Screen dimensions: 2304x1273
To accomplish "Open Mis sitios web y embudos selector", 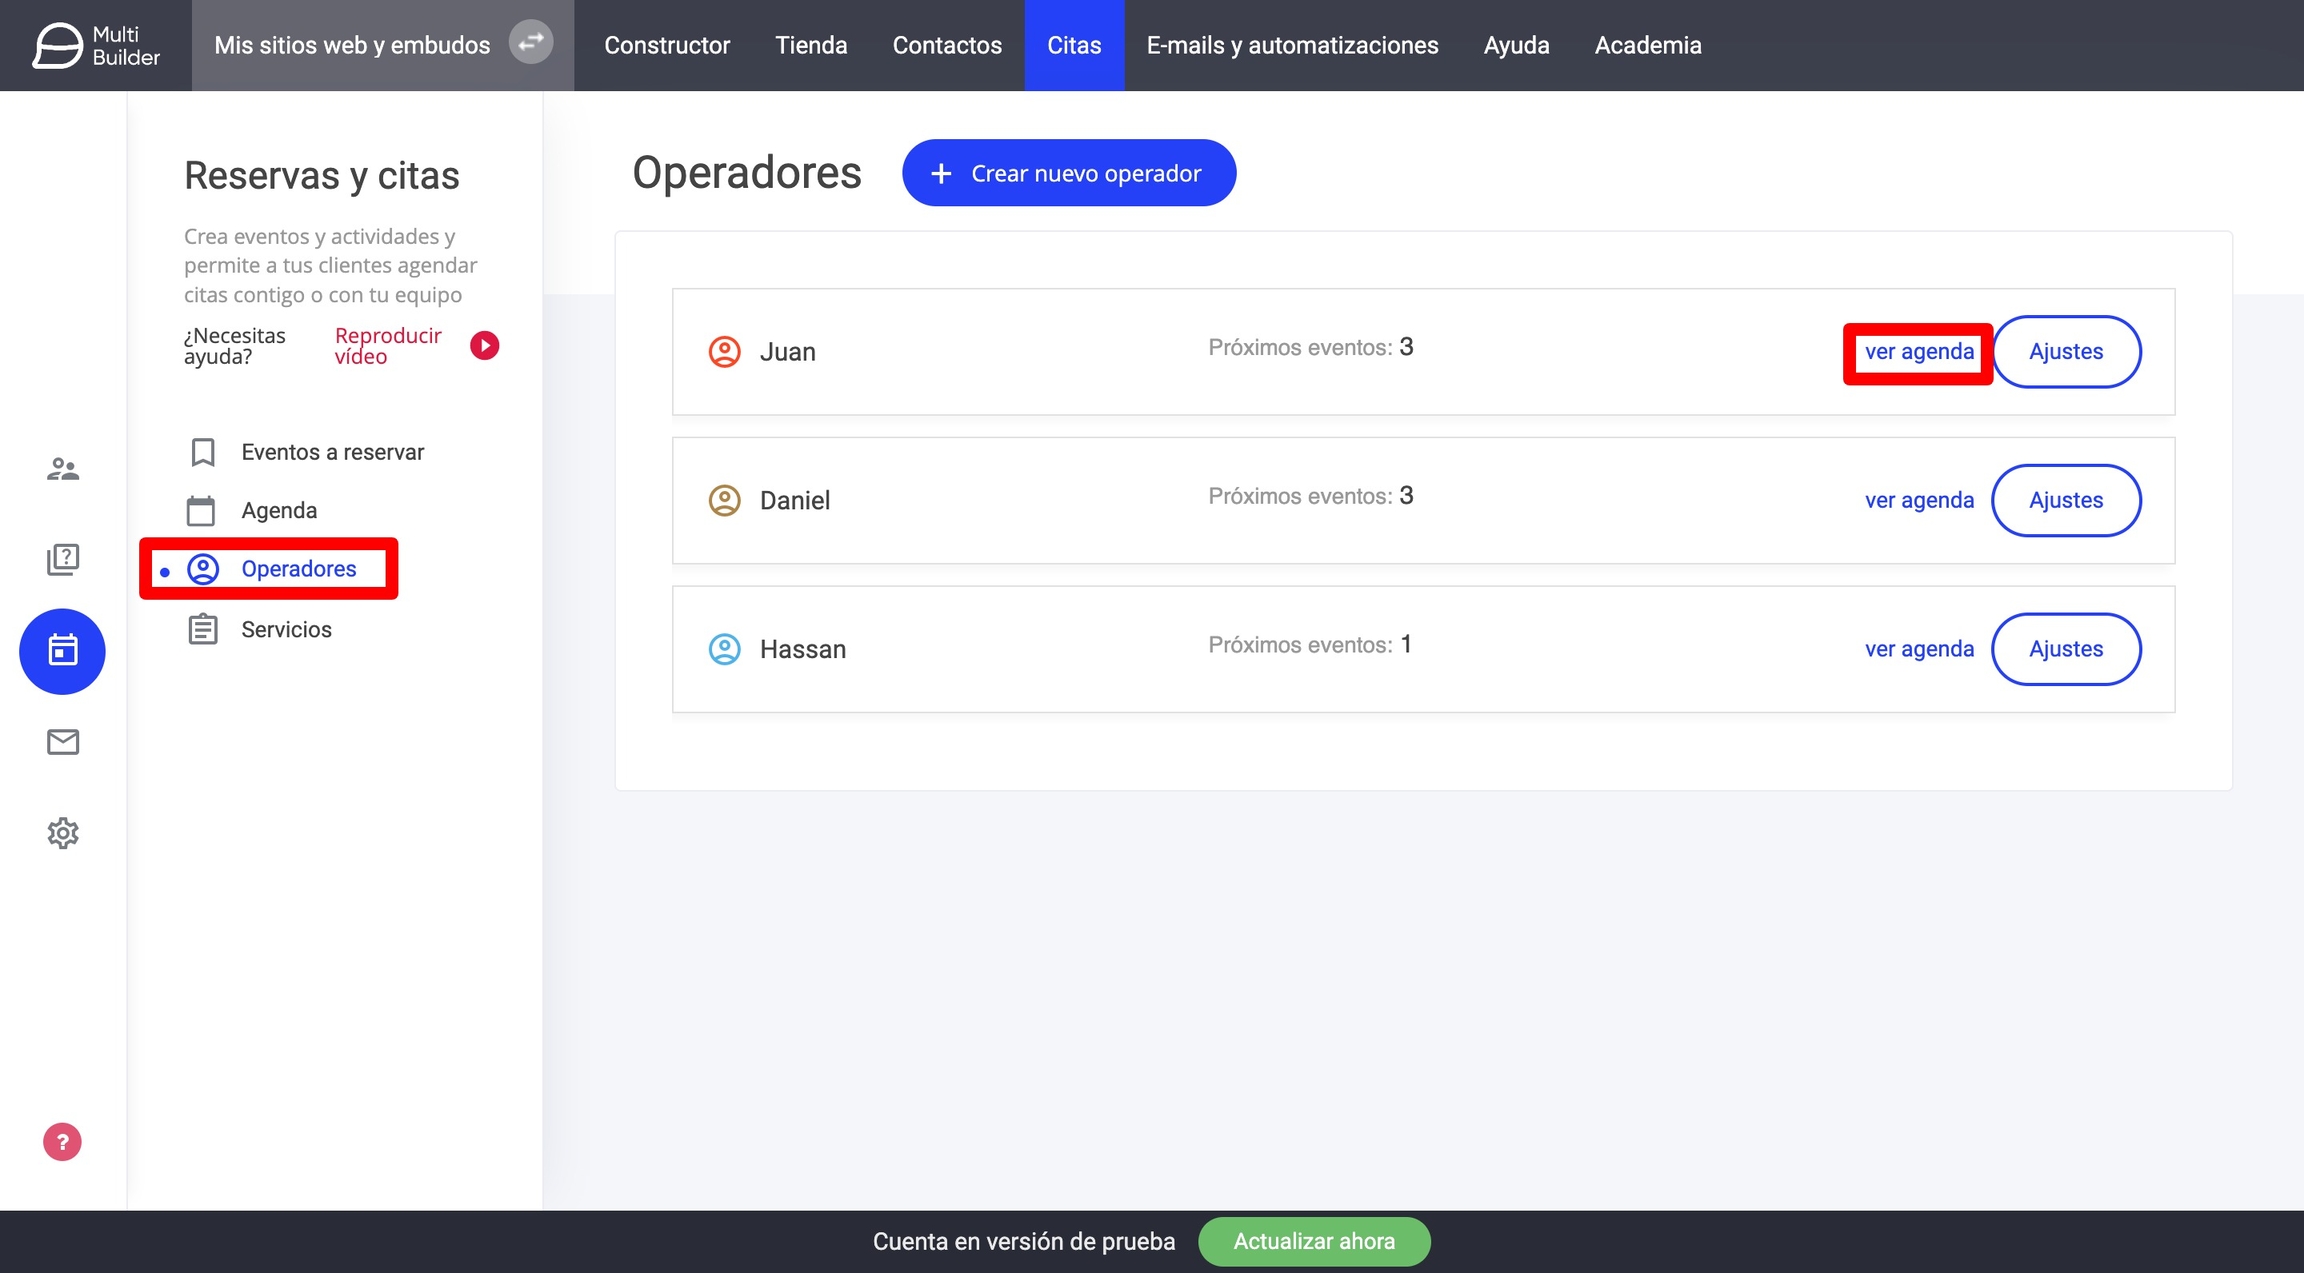I will 352,45.
